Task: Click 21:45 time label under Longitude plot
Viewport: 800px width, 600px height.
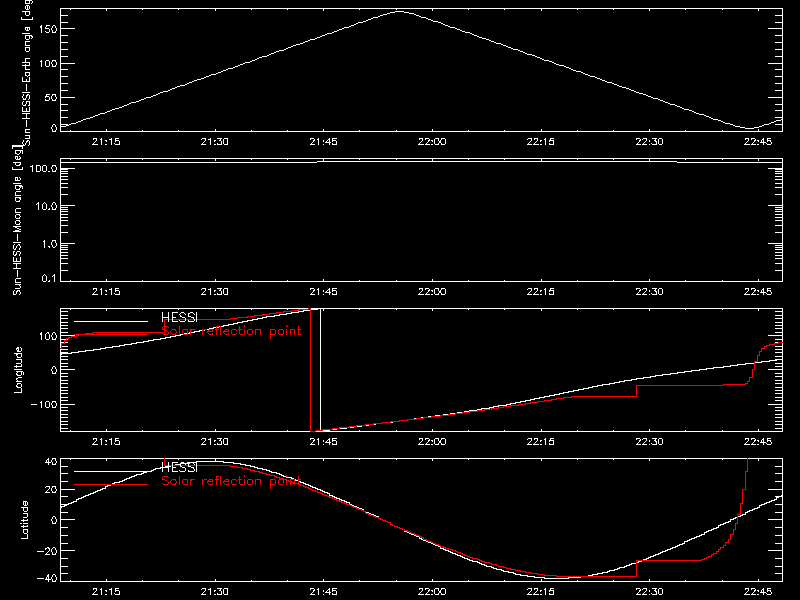Action: point(323,442)
